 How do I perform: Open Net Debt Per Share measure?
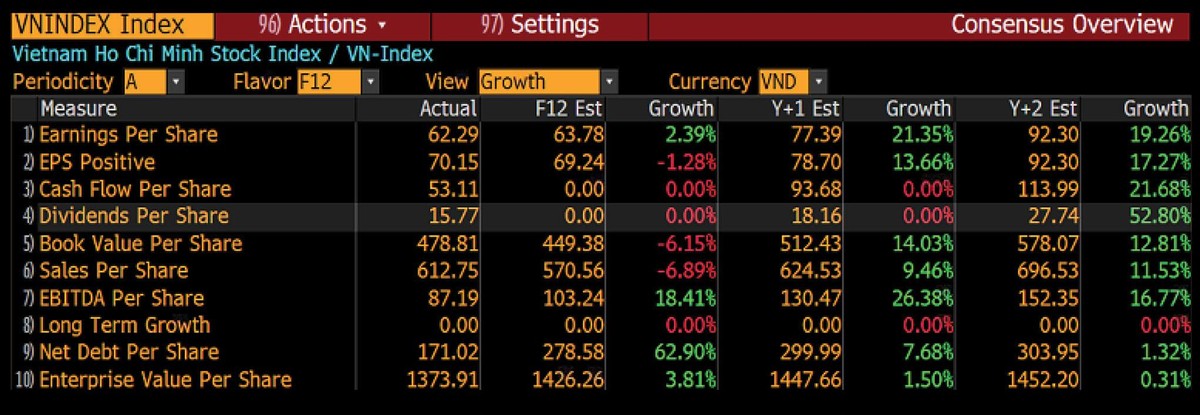(129, 352)
